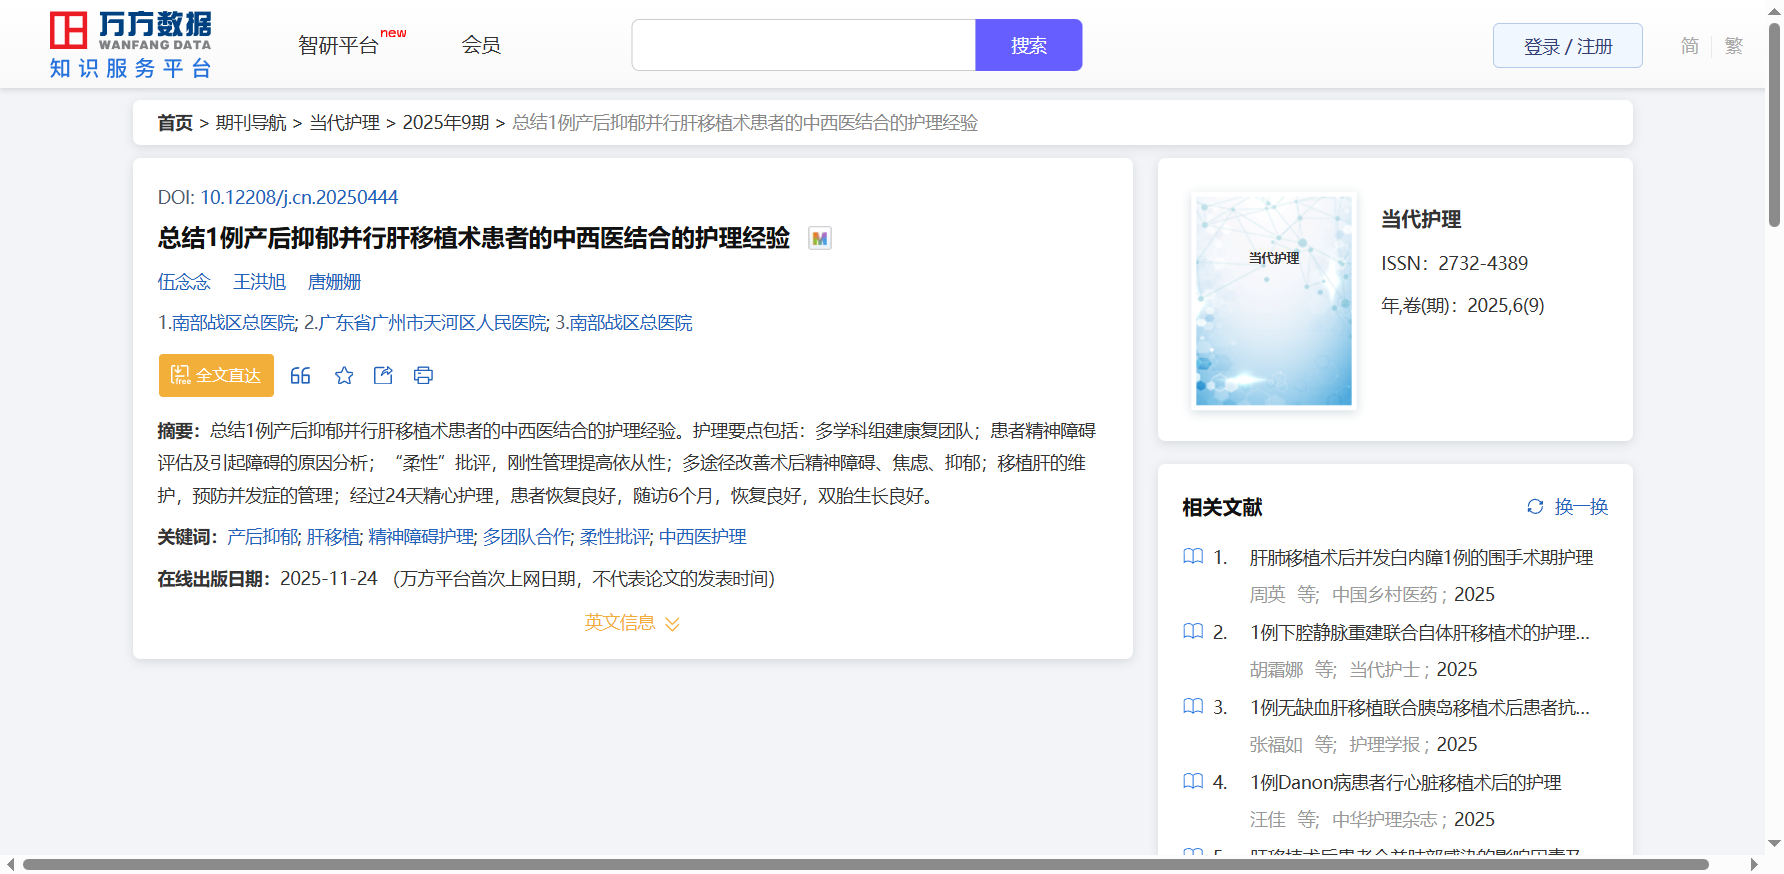Click the 当代护理 journal cover thumbnail
Viewport: 1784px width, 874px height.
click(x=1273, y=301)
